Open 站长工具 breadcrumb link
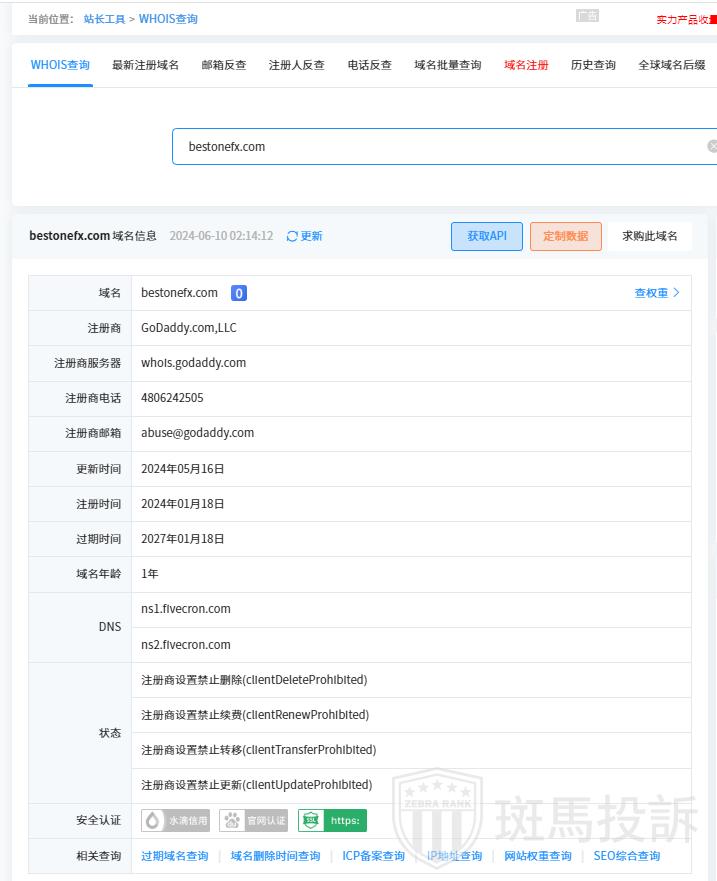The width and height of the screenshot is (717, 881). point(105,19)
